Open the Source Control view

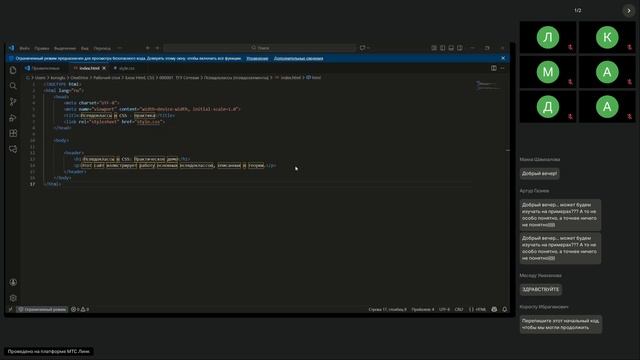pos(13,102)
